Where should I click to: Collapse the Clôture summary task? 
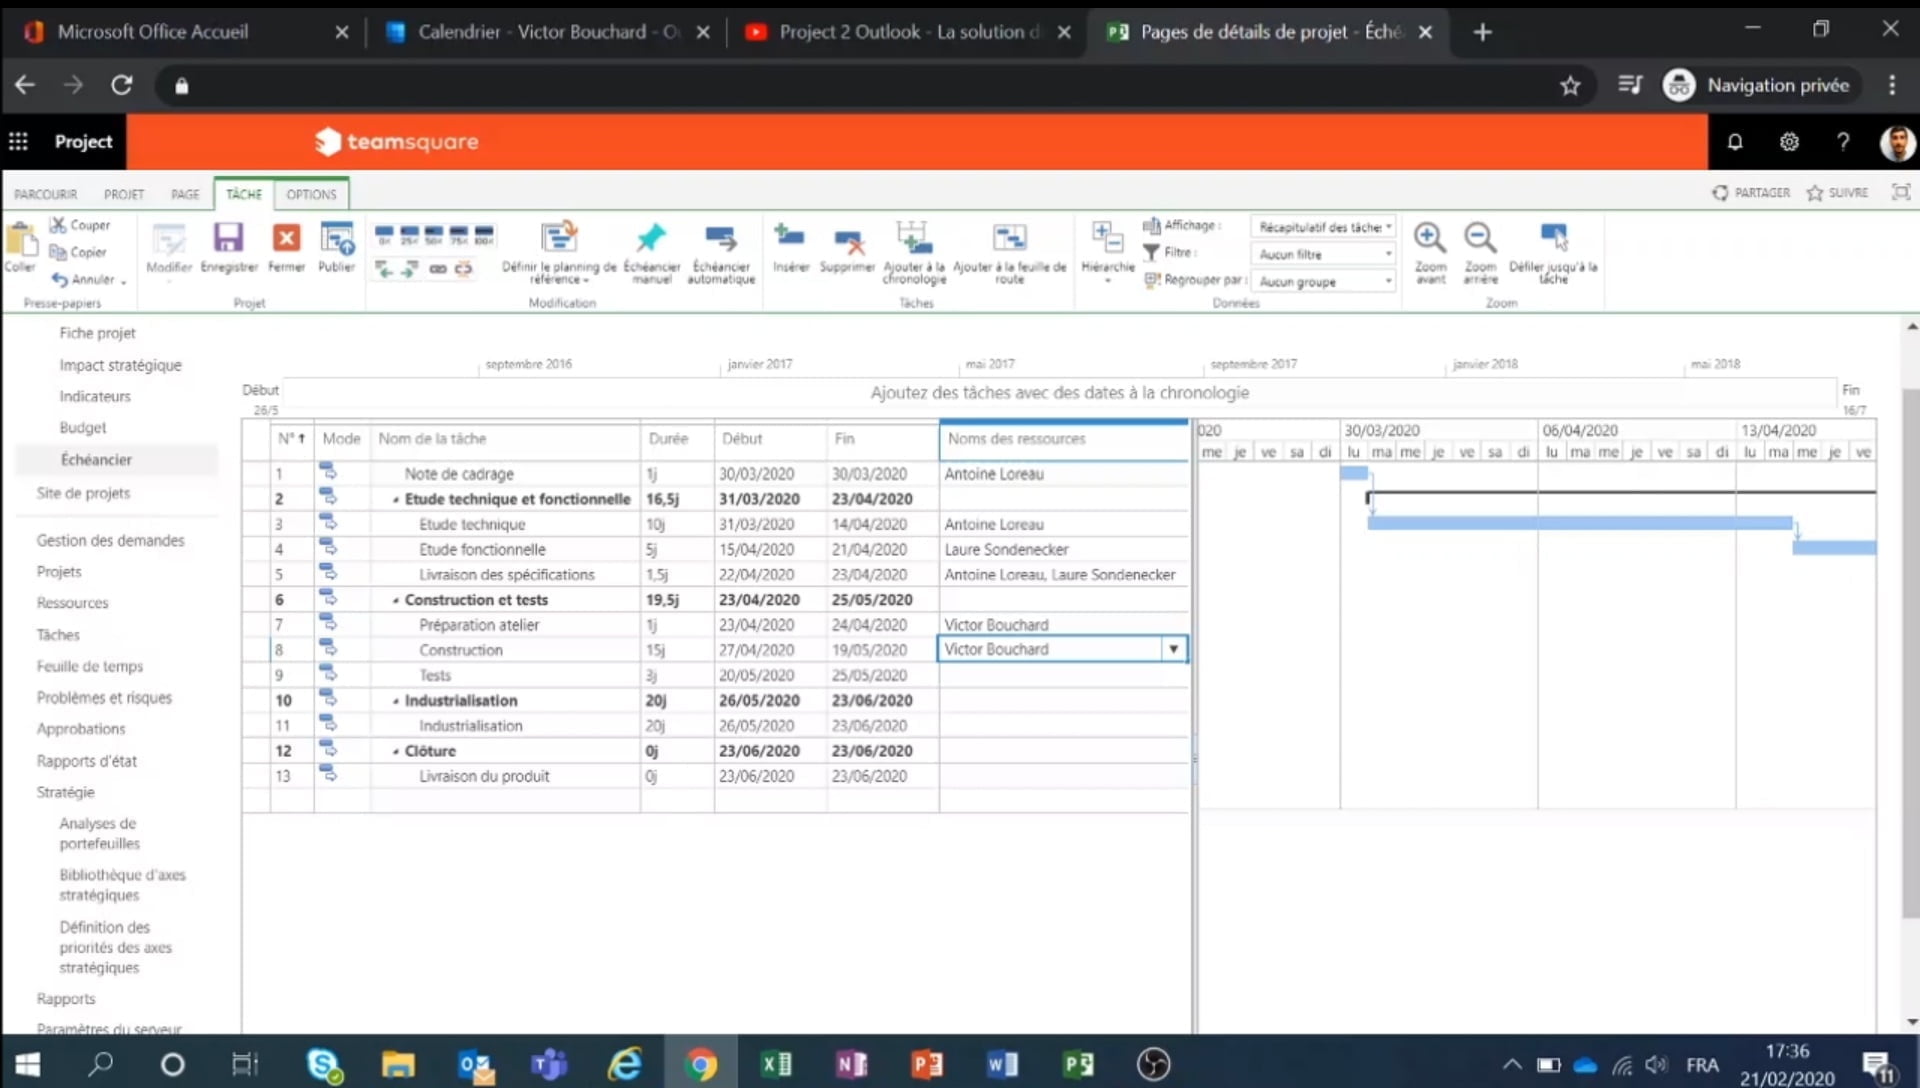click(396, 751)
